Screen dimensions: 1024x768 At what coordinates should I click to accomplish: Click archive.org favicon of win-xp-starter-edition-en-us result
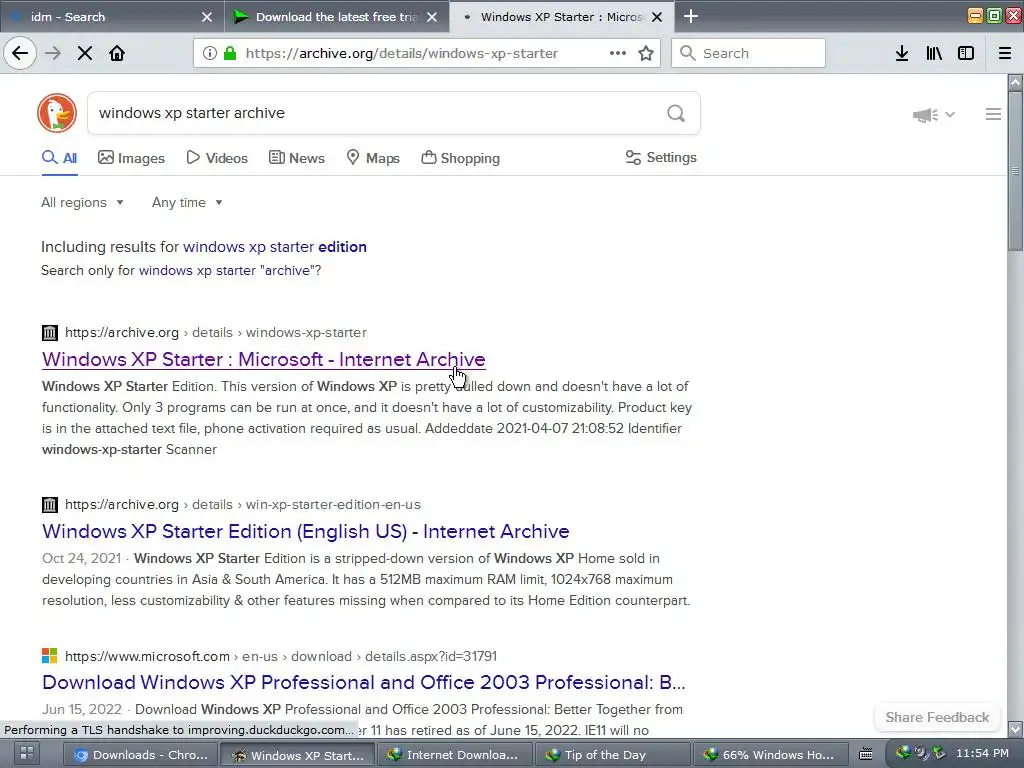[x=50, y=504]
